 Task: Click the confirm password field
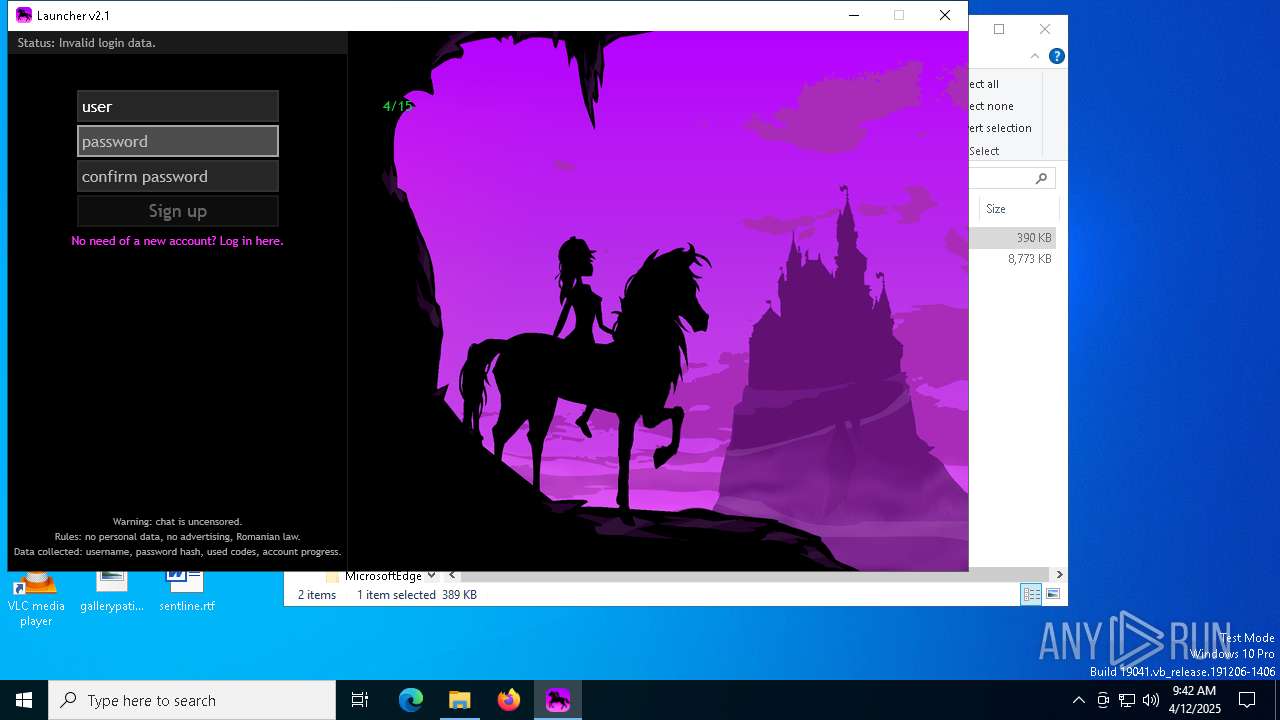[178, 176]
